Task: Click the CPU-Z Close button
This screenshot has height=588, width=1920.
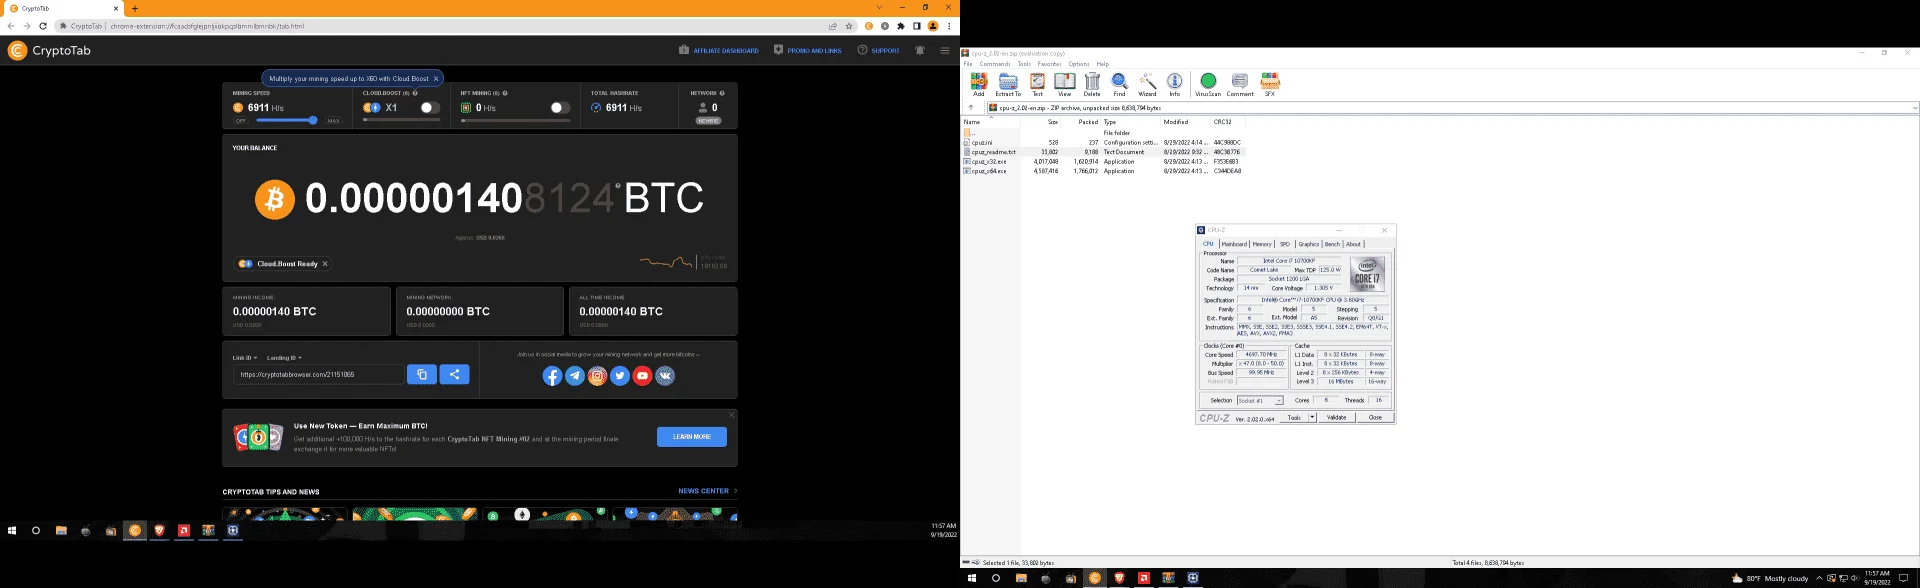Action: tap(1374, 417)
